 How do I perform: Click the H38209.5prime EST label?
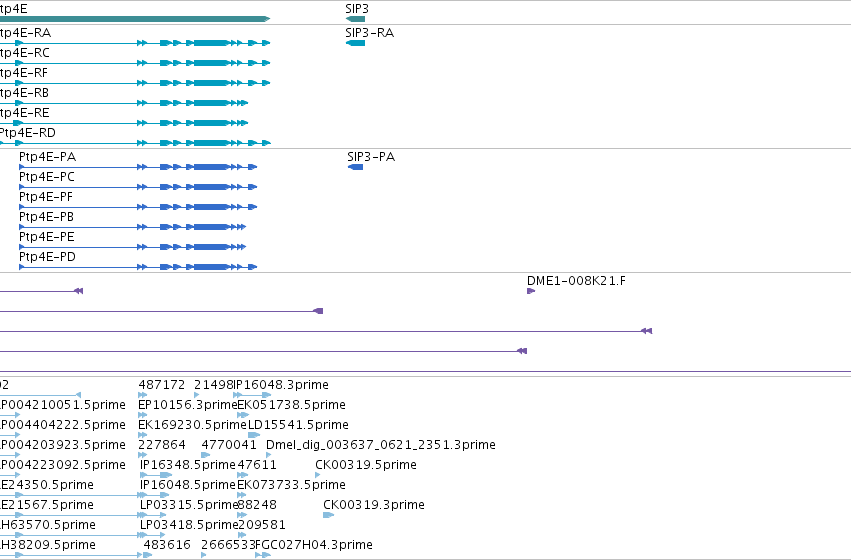coord(48,545)
